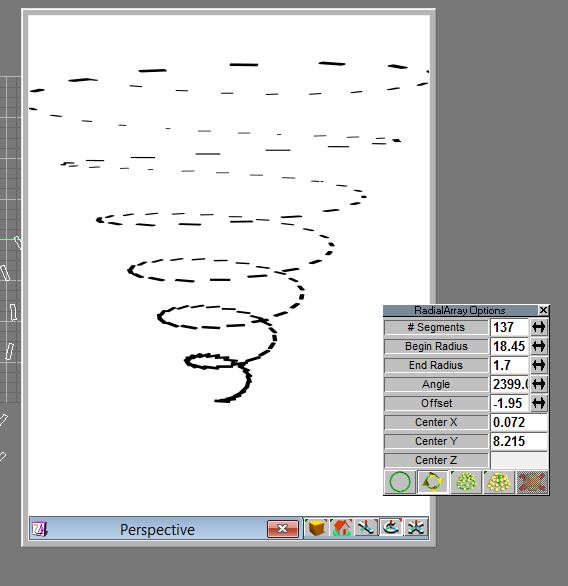Viewport: 568px width, 586px height.
Task: Click the eye zoom arrows icon
Action: (x=416, y=528)
